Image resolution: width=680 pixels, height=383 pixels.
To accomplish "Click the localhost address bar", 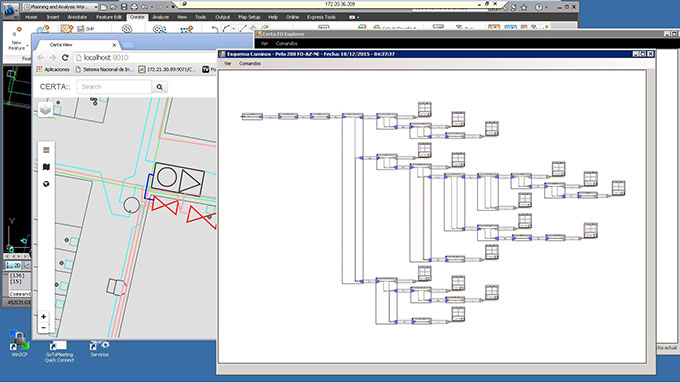I will click(145, 58).
